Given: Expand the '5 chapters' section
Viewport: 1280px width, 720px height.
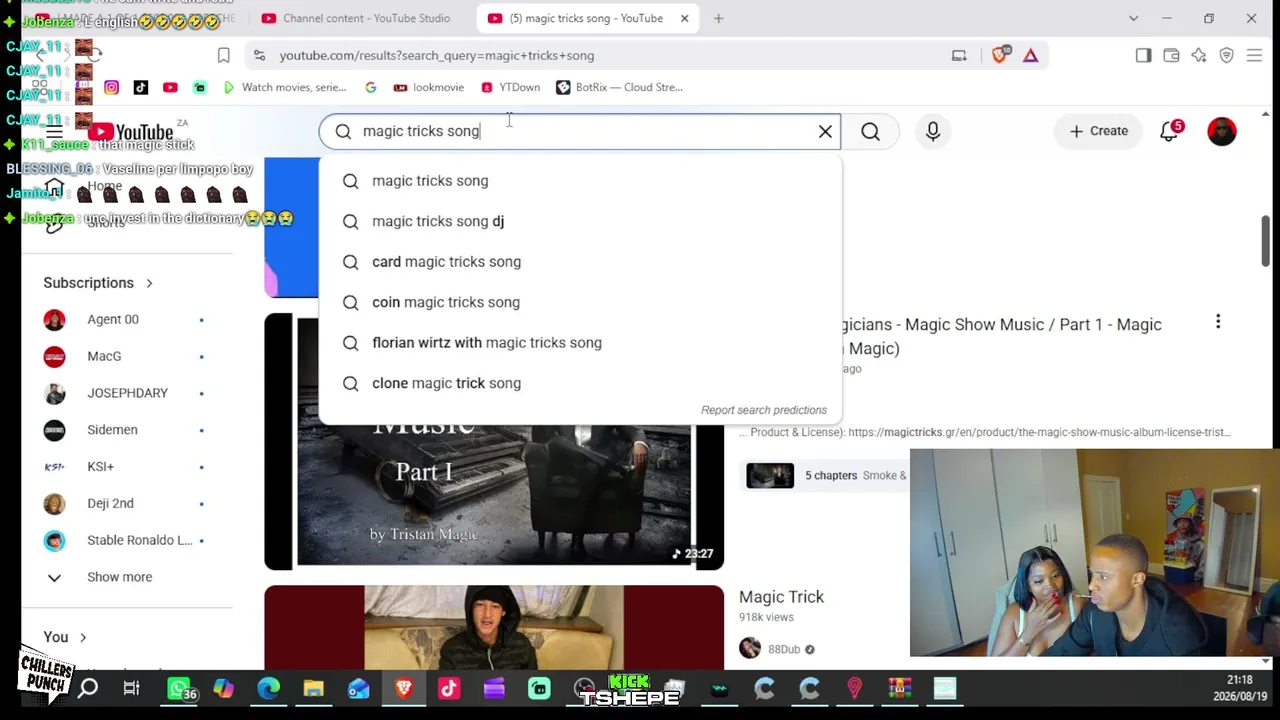Looking at the screenshot, I should (831, 475).
